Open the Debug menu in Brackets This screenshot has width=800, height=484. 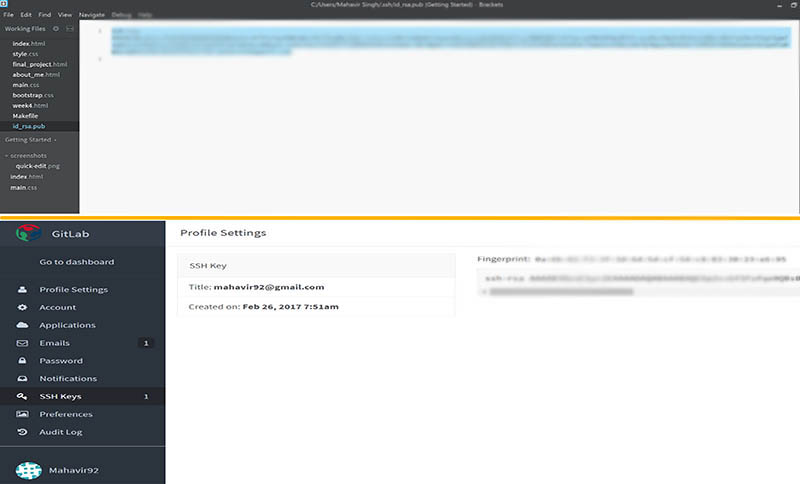[x=121, y=15]
